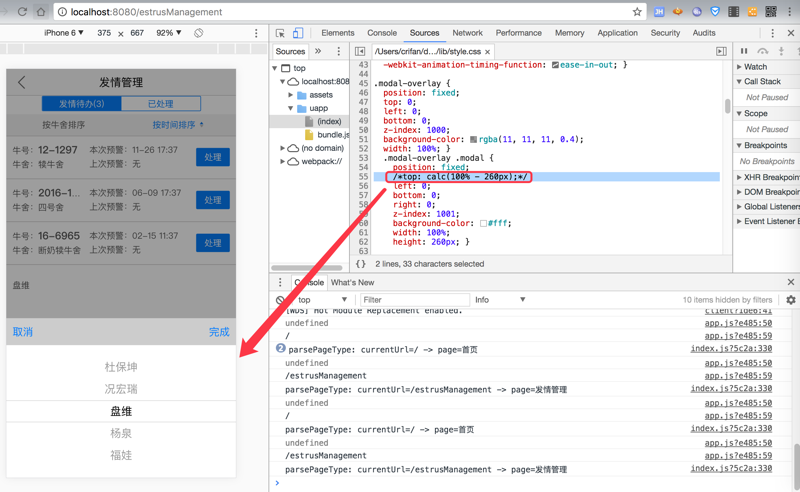Sort by 按时间排序

pyautogui.click(x=178, y=125)
